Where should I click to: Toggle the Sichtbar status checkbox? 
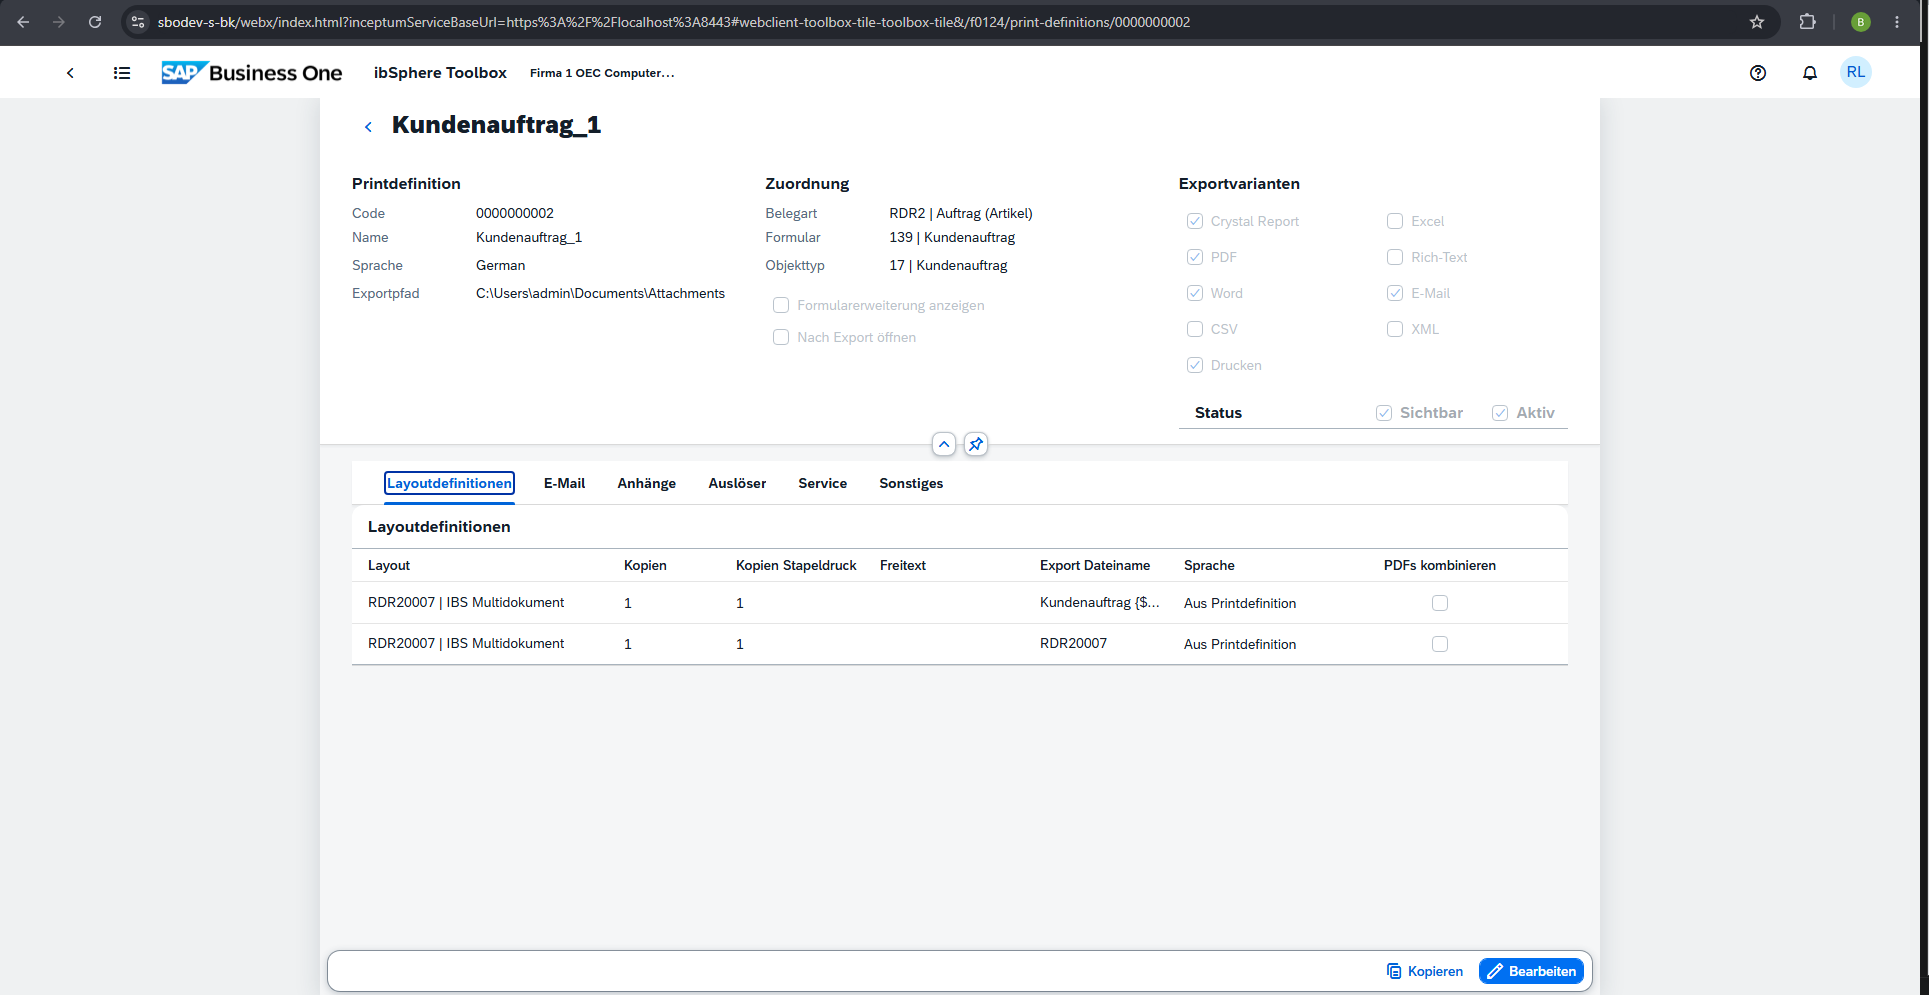point(1384,413)
